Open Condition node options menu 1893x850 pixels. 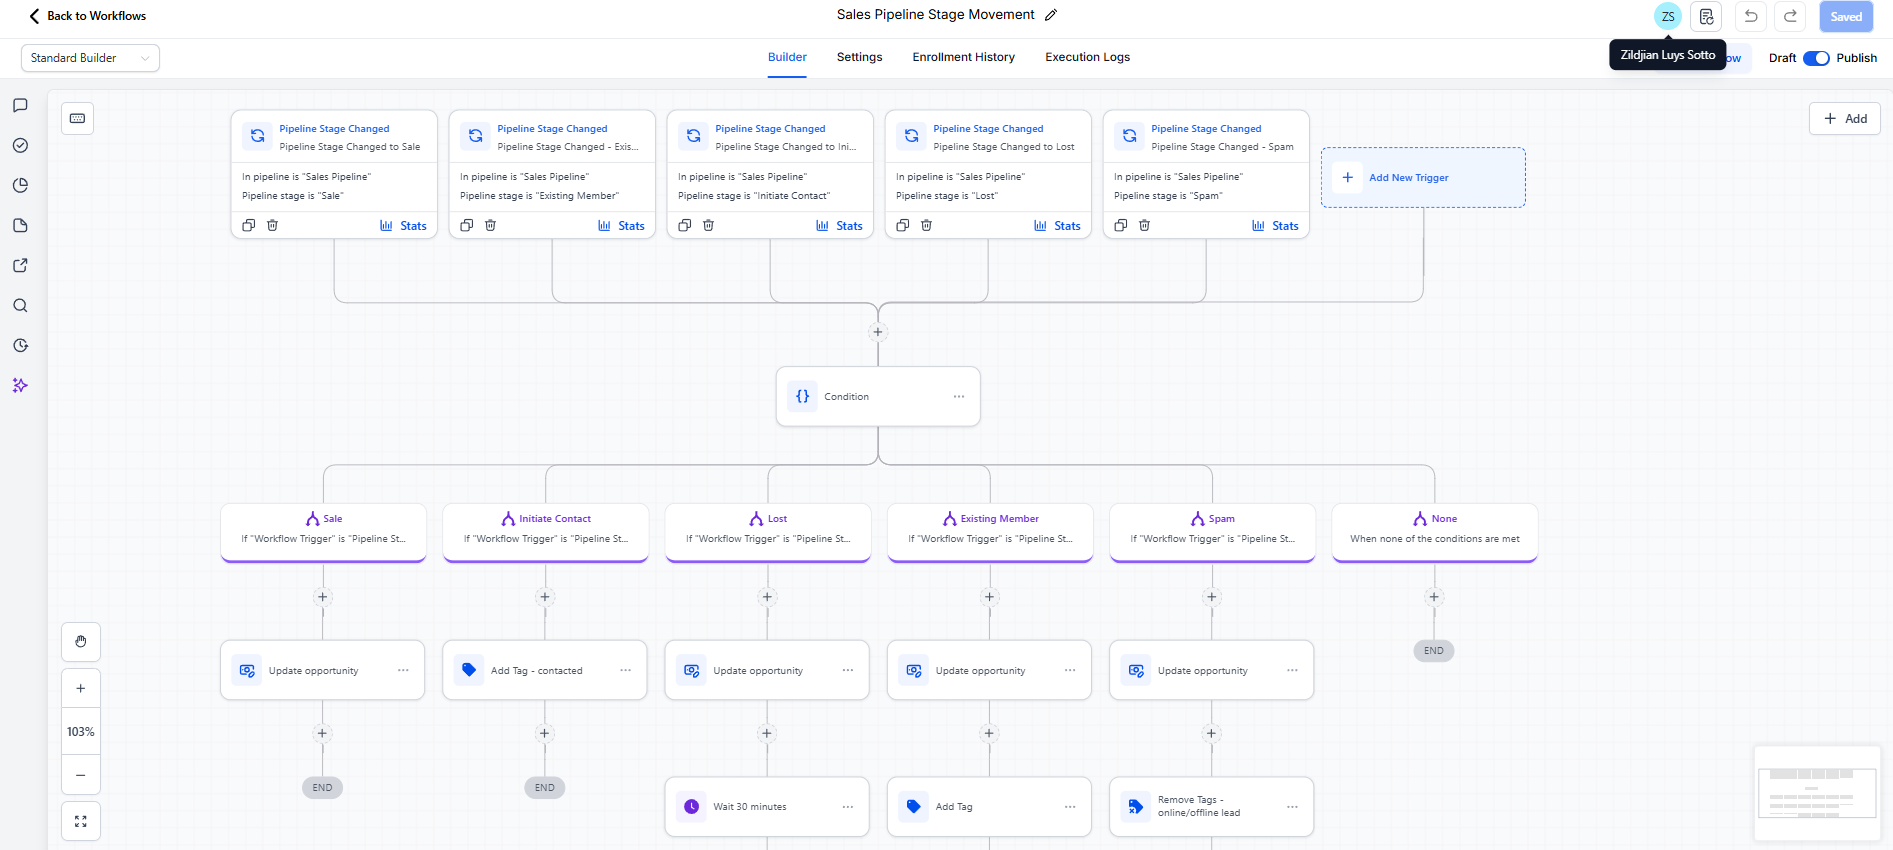tap(959, 397)
